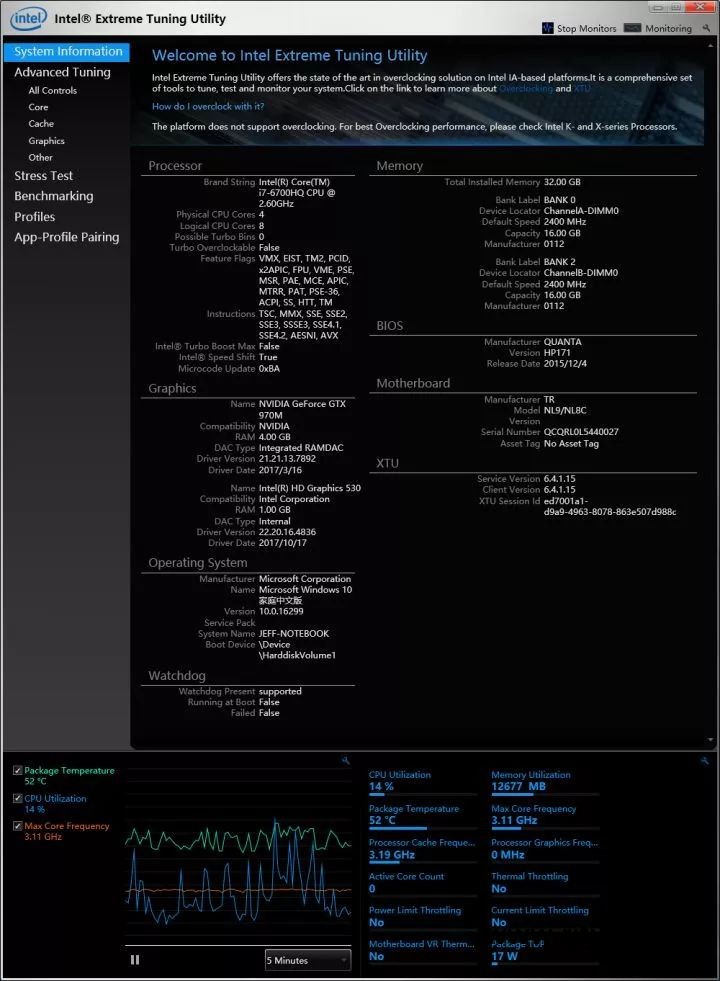Uncheck the Max Core Frequency checkbox
Viewport: 720px width, 981px height.
point(18,826)
